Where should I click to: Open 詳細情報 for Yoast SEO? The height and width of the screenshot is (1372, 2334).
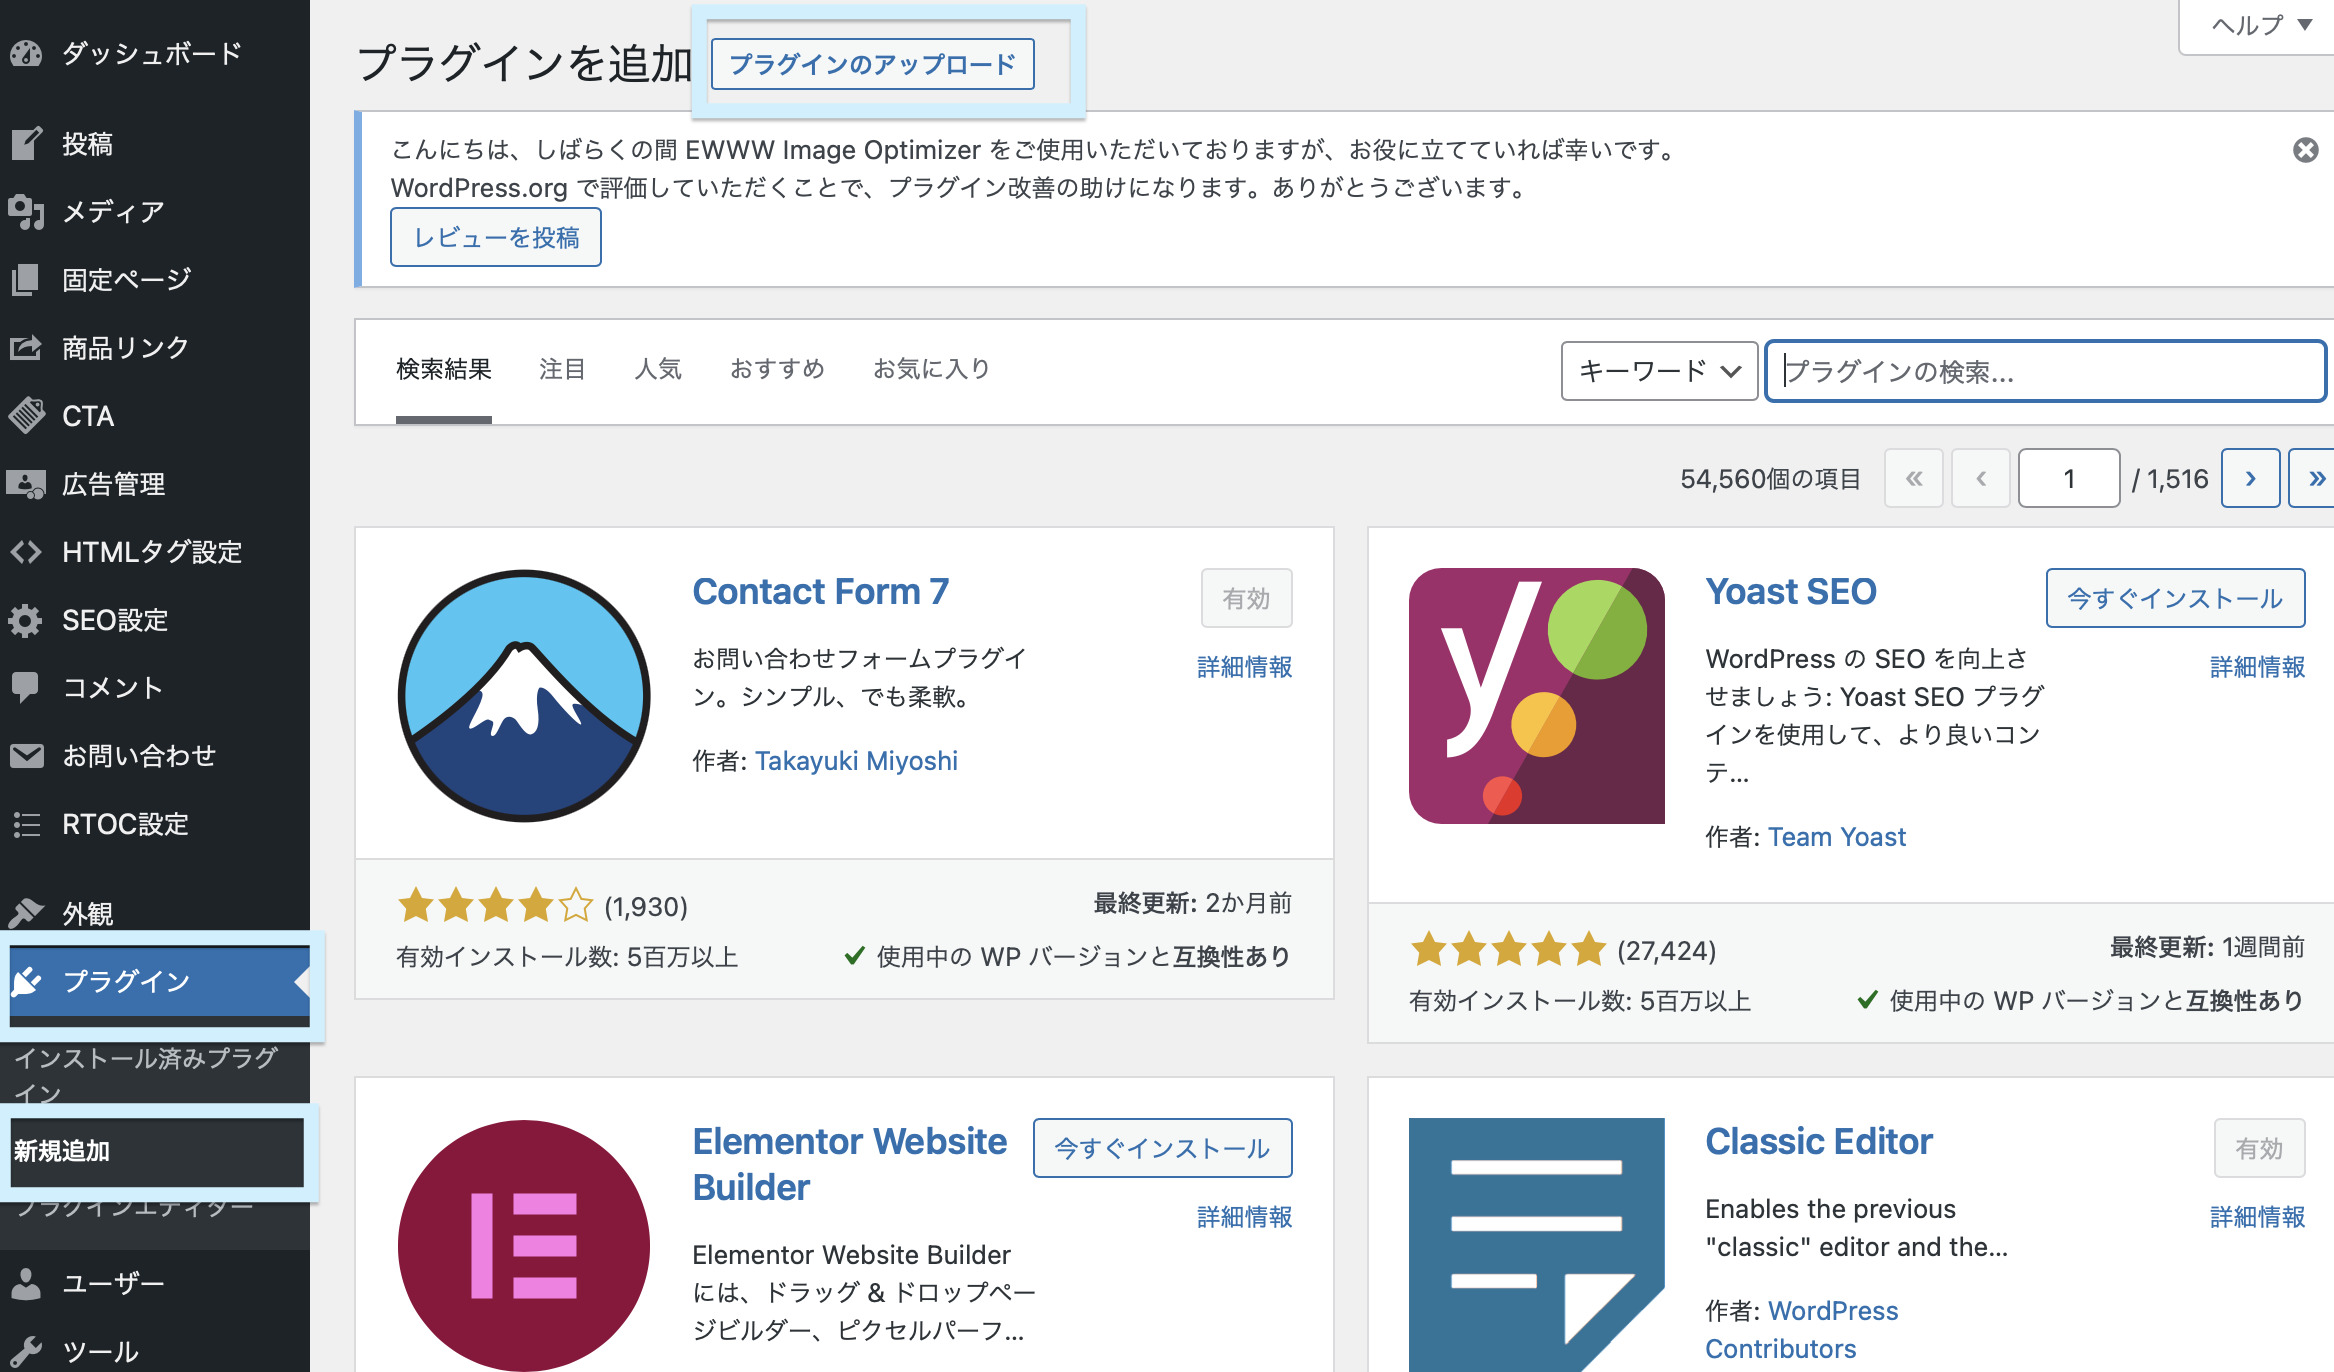pos(2258,667)
